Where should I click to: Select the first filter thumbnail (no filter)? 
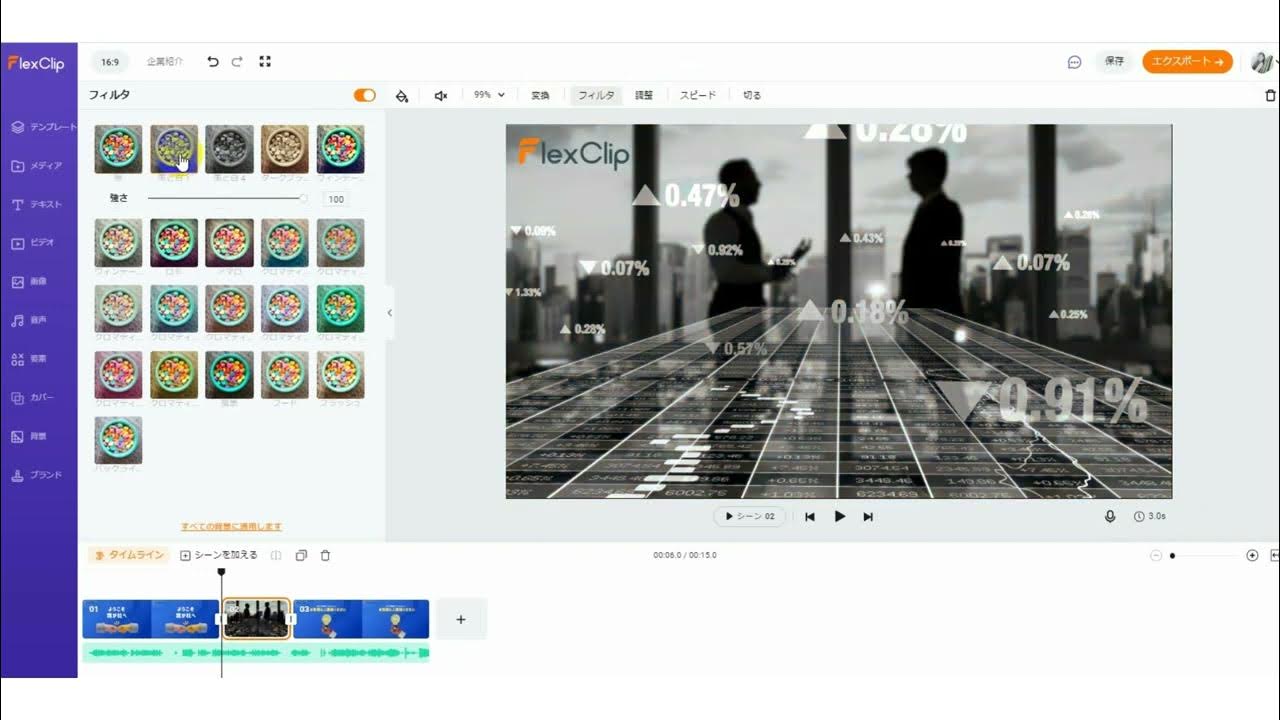[118, 149]
